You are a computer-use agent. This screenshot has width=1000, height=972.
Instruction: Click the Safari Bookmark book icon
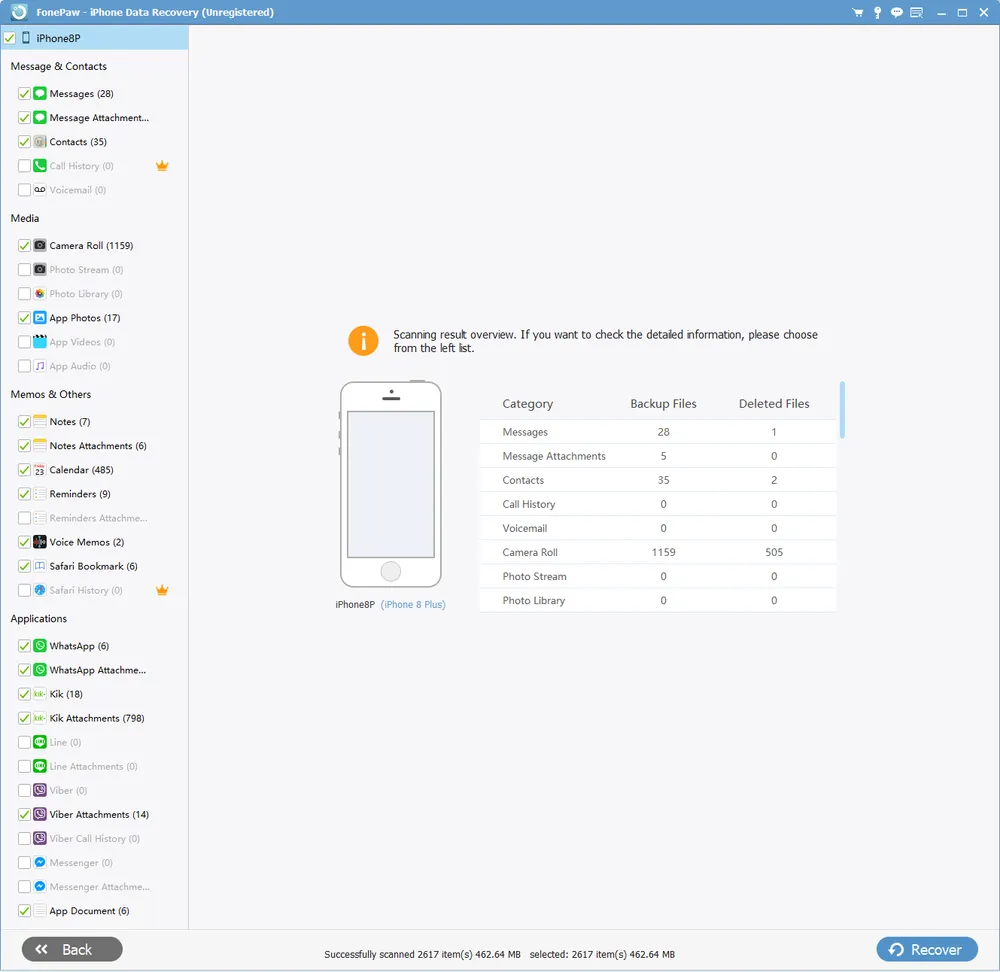[x=40, y=566]
